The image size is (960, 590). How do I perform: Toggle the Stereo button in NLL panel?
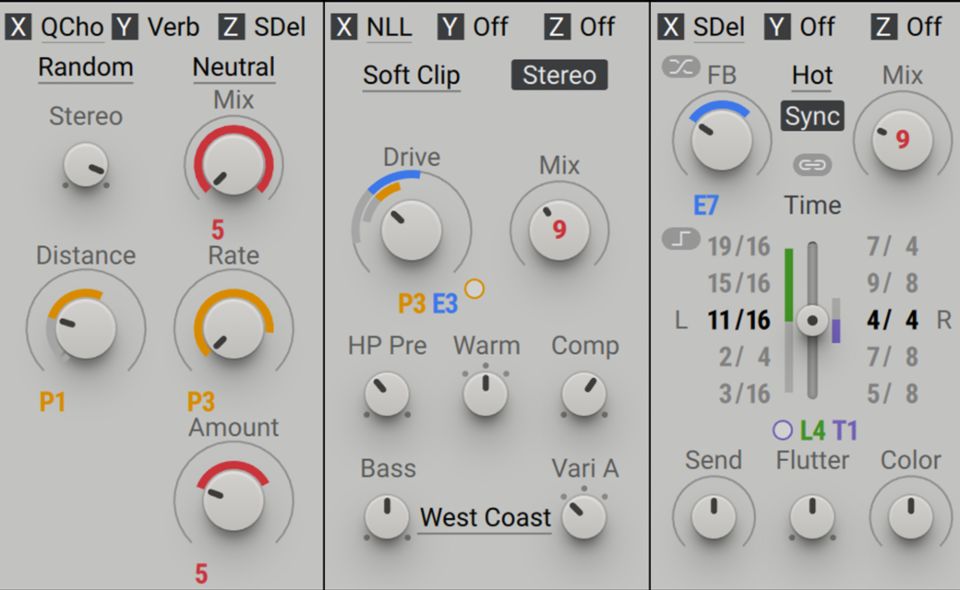559,75
